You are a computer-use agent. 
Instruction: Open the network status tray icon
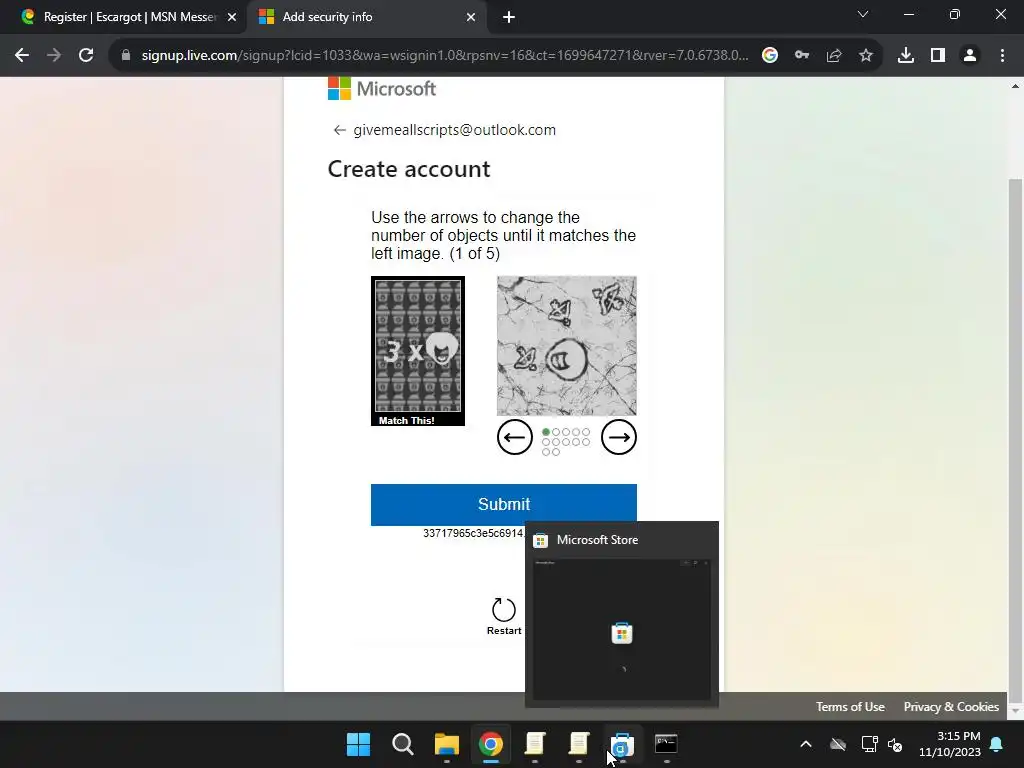(869, 744)
